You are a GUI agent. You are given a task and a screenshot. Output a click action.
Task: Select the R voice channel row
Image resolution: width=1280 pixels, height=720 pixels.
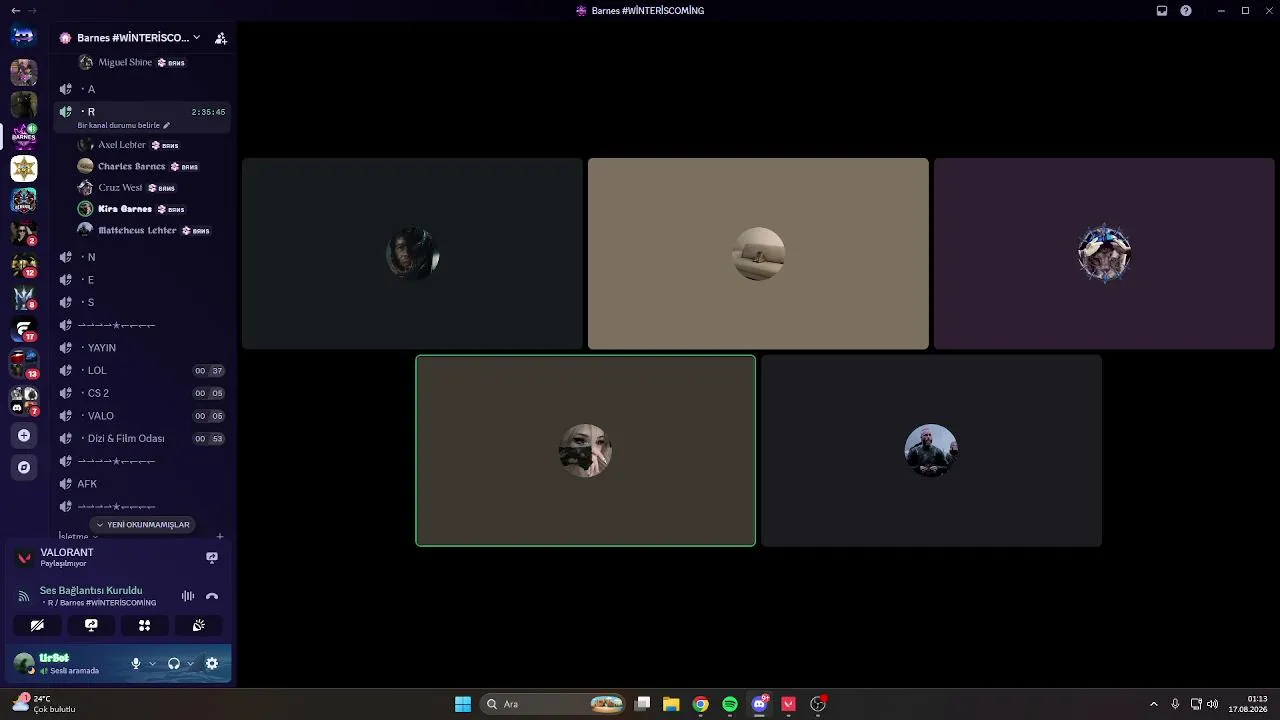coord(142,112)
